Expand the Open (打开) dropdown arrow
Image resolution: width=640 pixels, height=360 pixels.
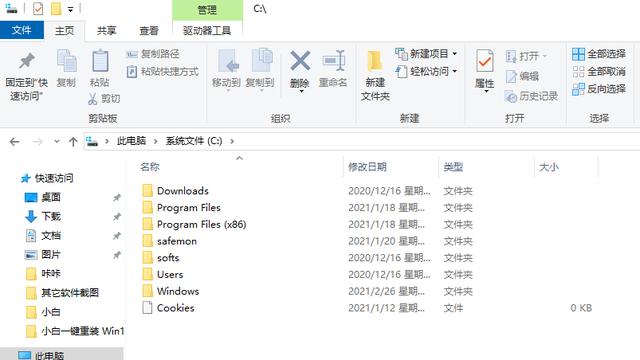point(544,56)
